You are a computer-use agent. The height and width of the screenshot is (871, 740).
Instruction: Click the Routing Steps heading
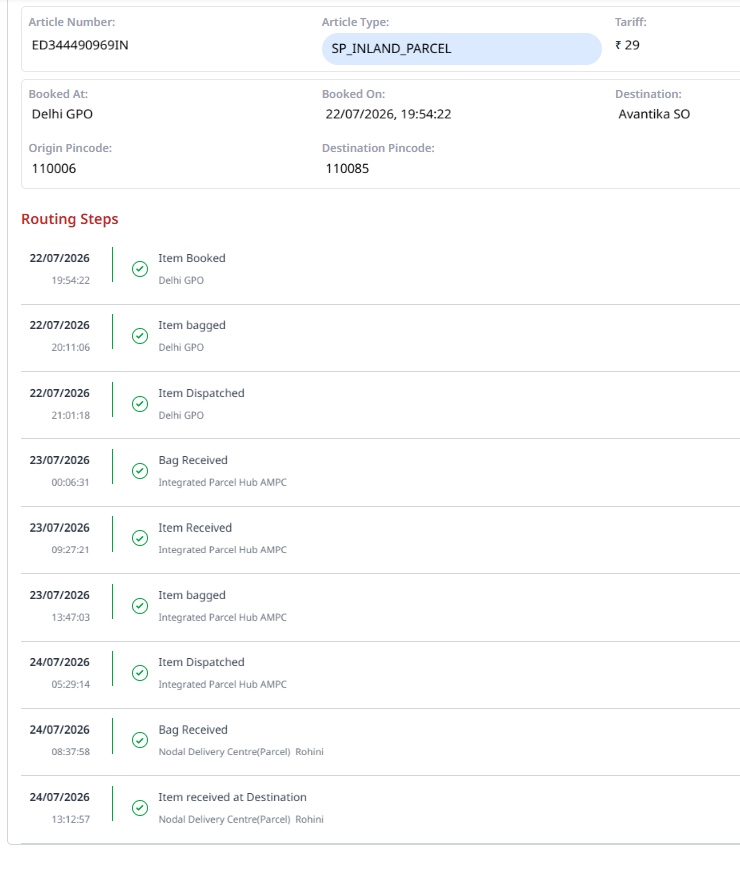(x=70, y=219)
